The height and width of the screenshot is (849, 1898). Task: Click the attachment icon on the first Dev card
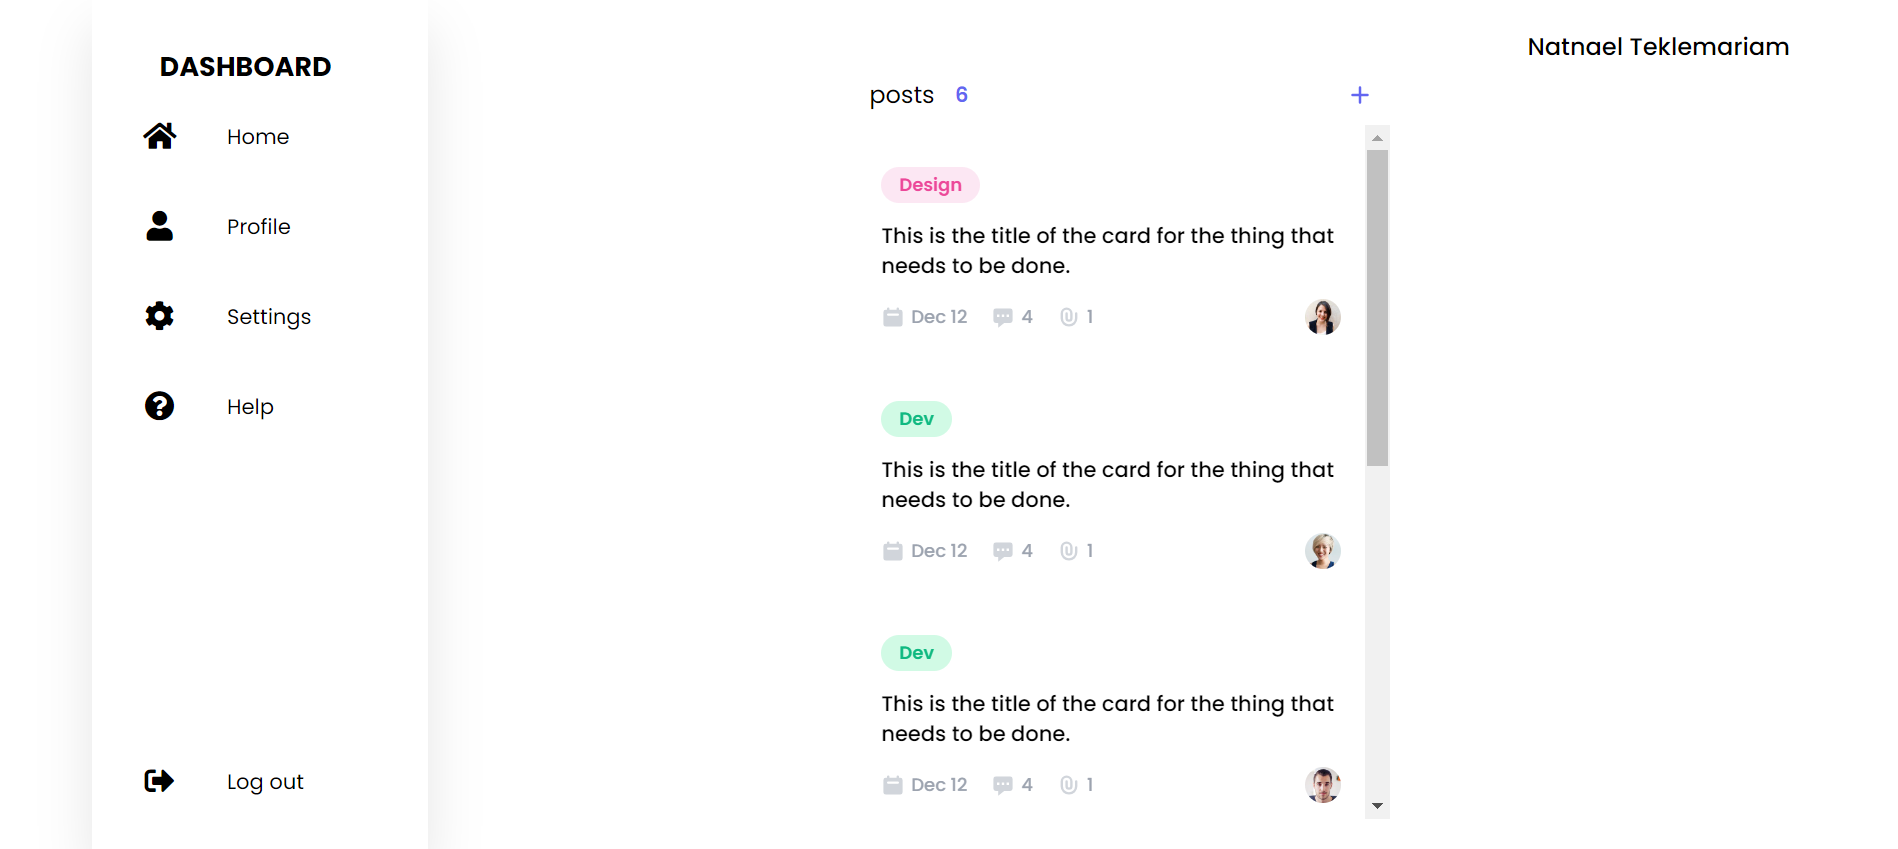pos(1068,551)
